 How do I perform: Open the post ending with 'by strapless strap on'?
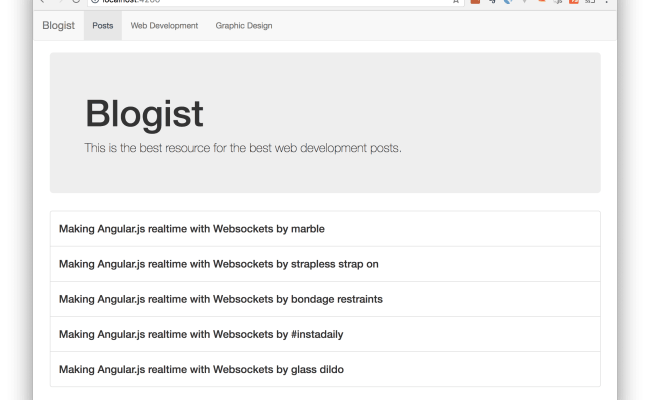point(325,264)
